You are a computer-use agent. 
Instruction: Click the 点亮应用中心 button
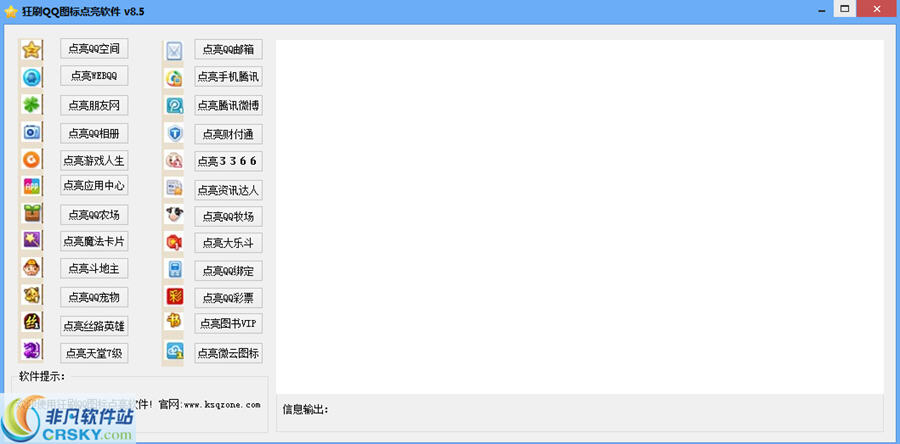pyautogui.click(x=94, y=185)
